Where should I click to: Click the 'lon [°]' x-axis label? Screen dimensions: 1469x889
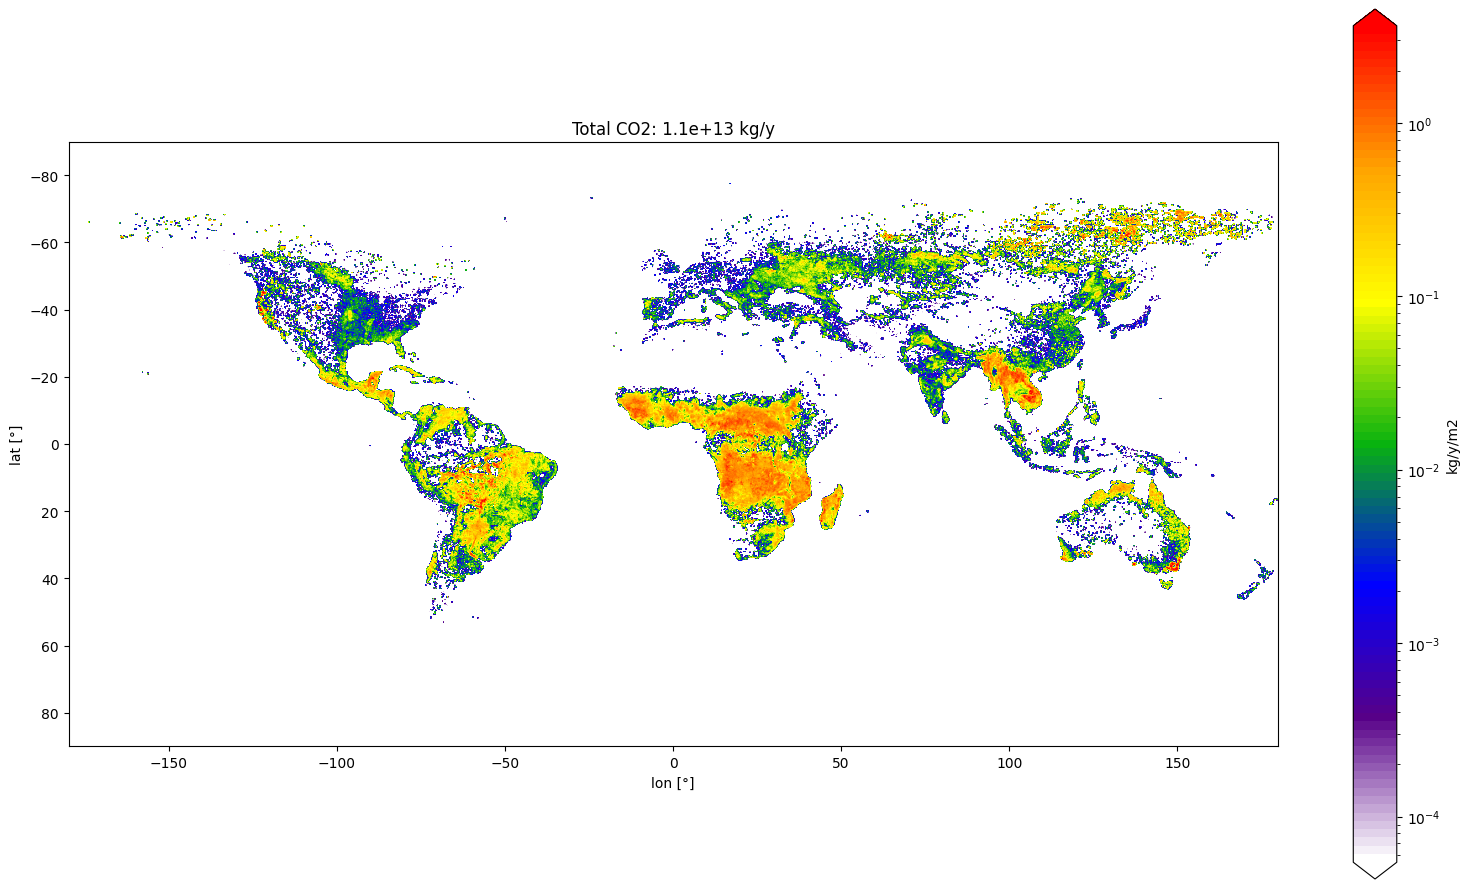tap(672, 783)
